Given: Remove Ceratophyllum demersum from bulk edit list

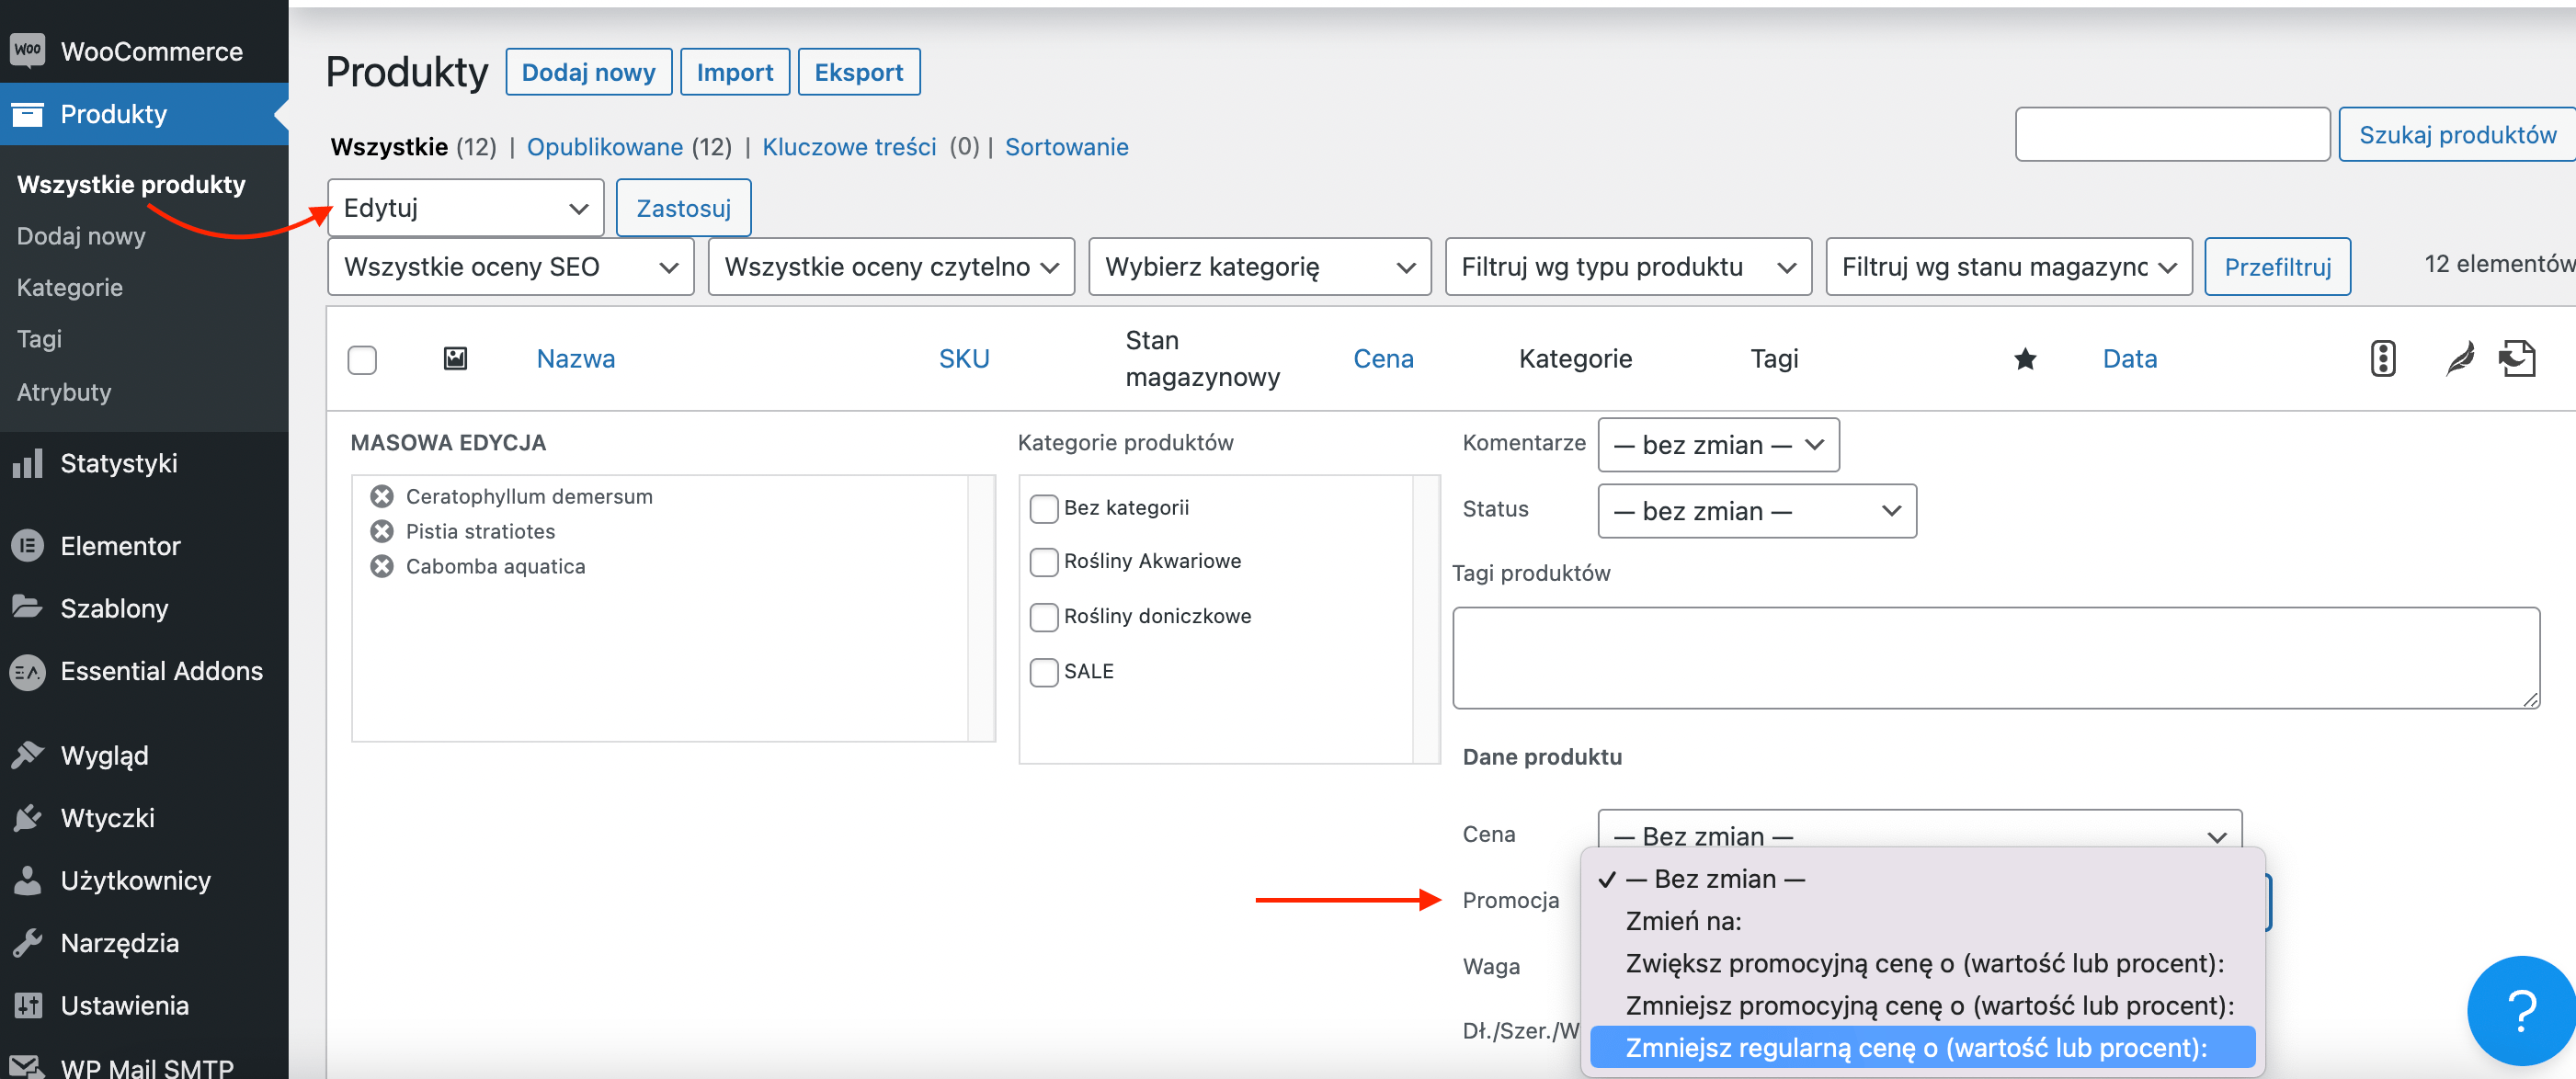Looking at the screenshot, I should tap(381, 496).
